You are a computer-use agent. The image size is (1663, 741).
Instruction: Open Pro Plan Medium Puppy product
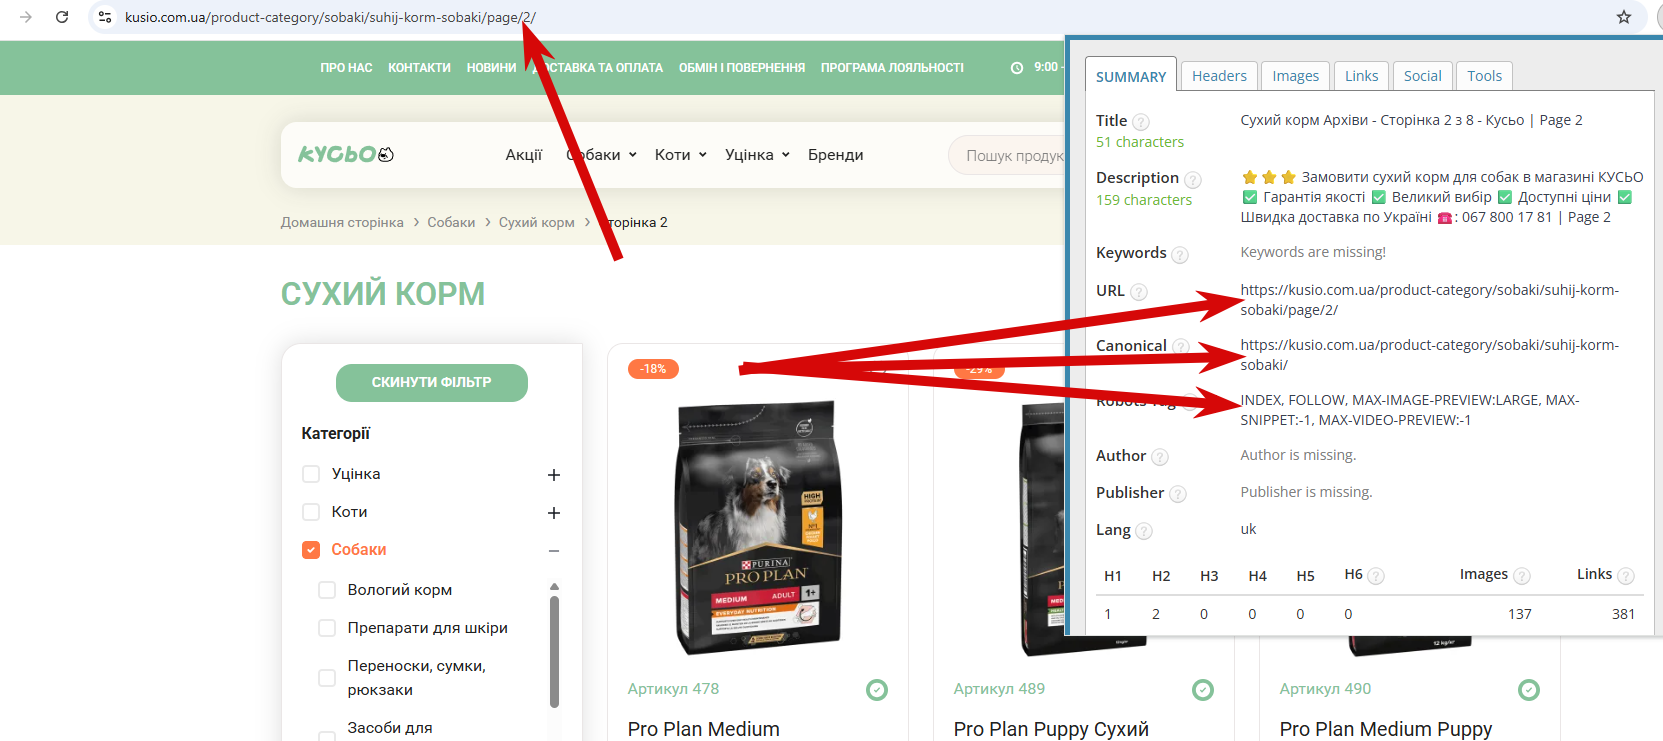click(1385, 729)
